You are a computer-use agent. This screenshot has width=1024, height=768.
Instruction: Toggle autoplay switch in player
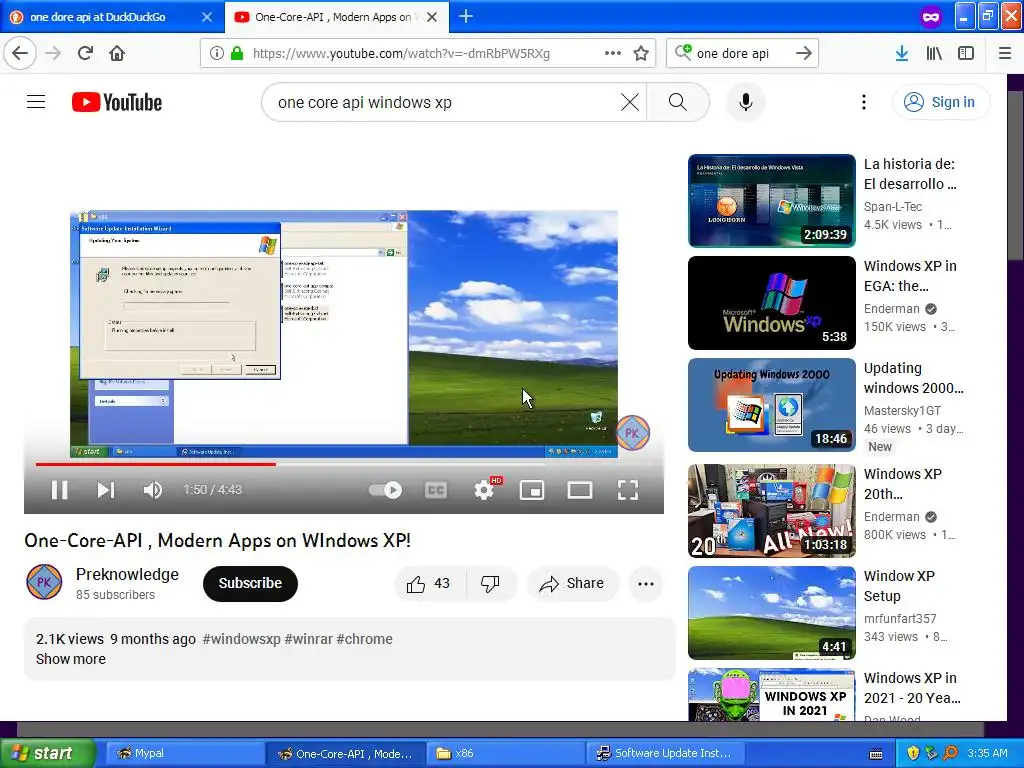point(386,490)
